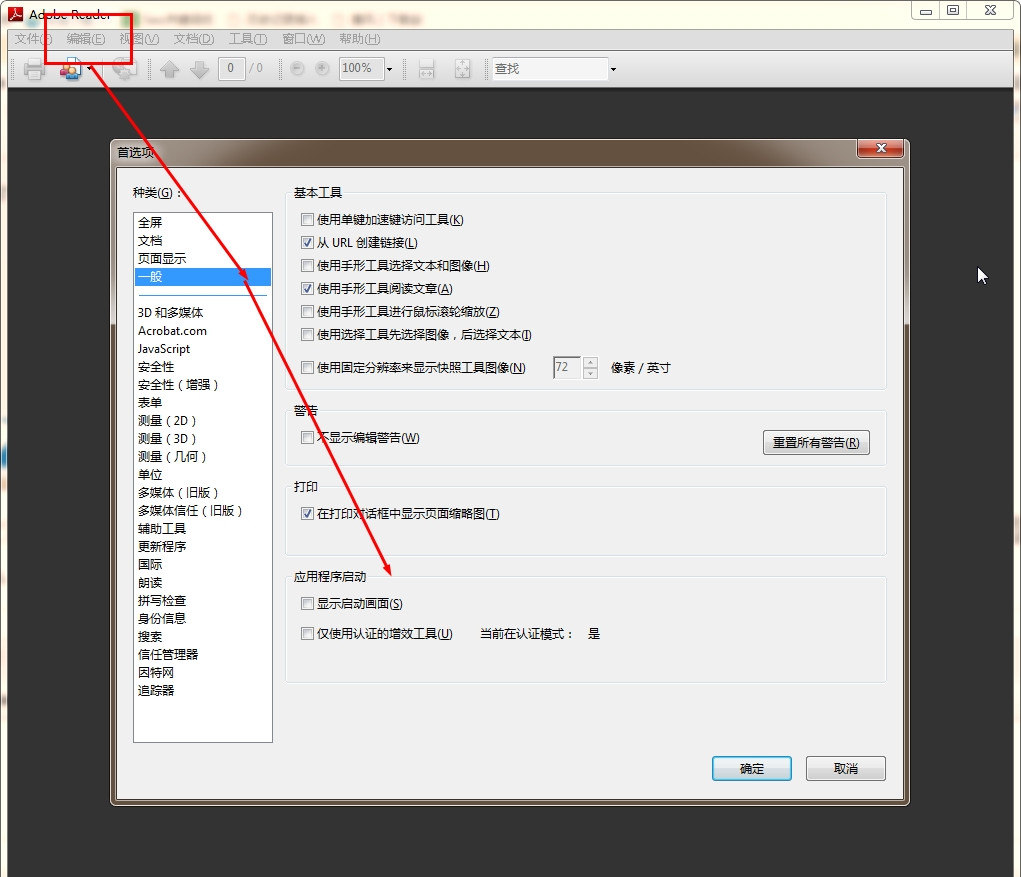The image size is (1021, 877).
Task: Open the 文件 menu
Action: [33, 39]
